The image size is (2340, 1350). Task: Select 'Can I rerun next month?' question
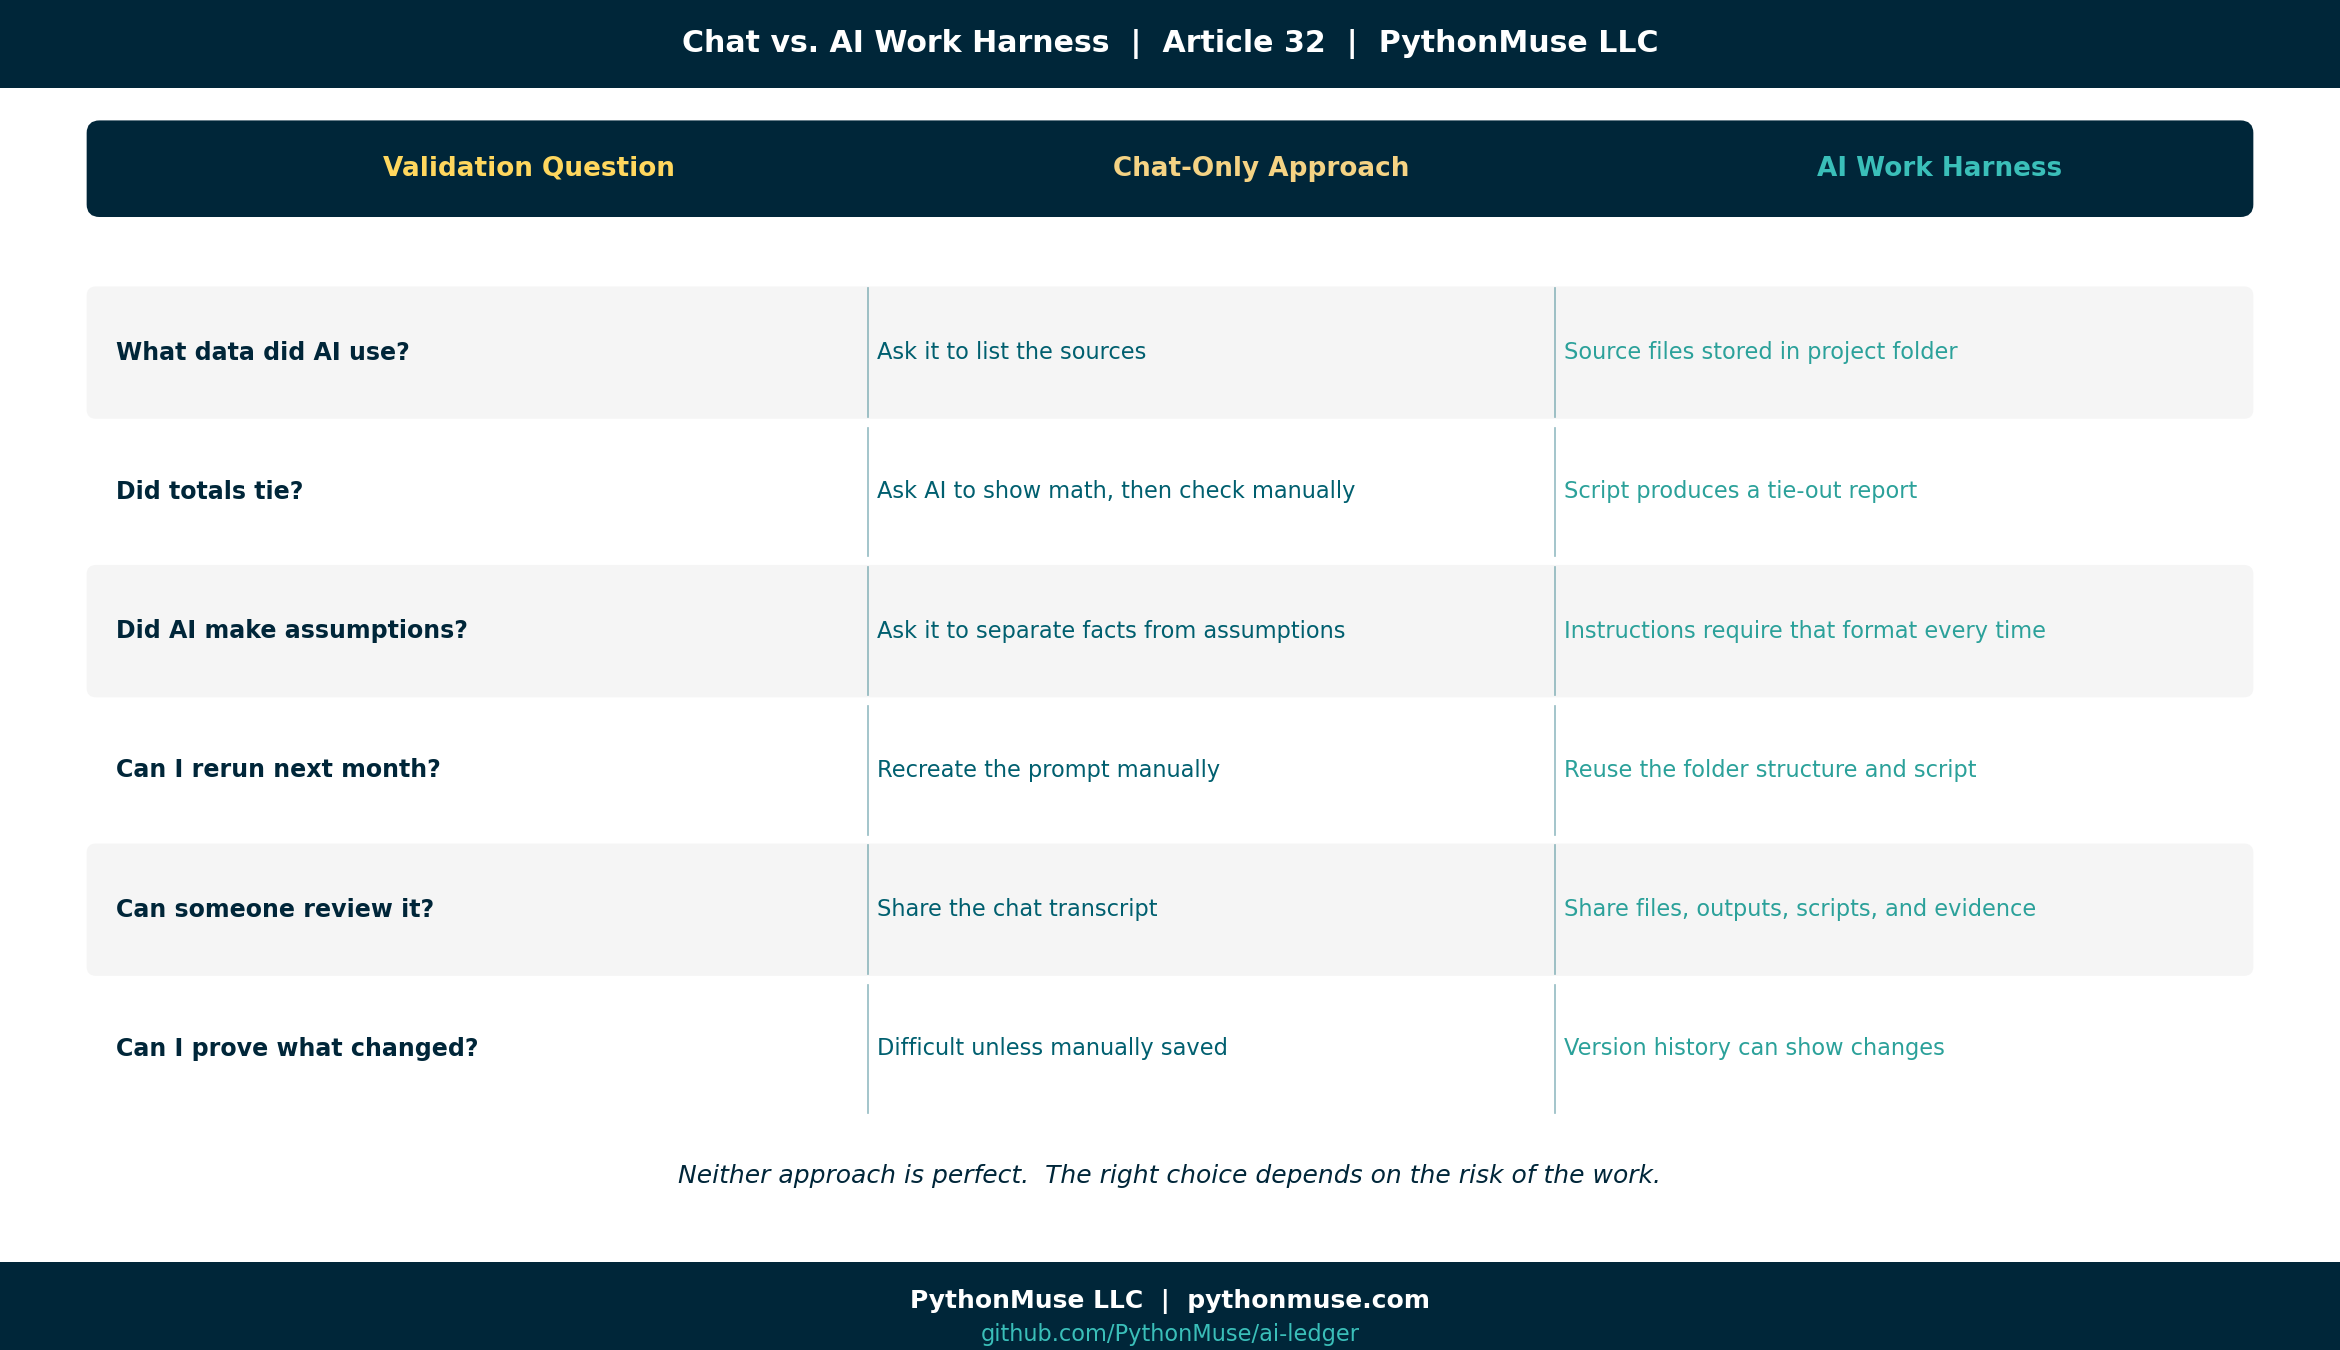tap(278, 769)
